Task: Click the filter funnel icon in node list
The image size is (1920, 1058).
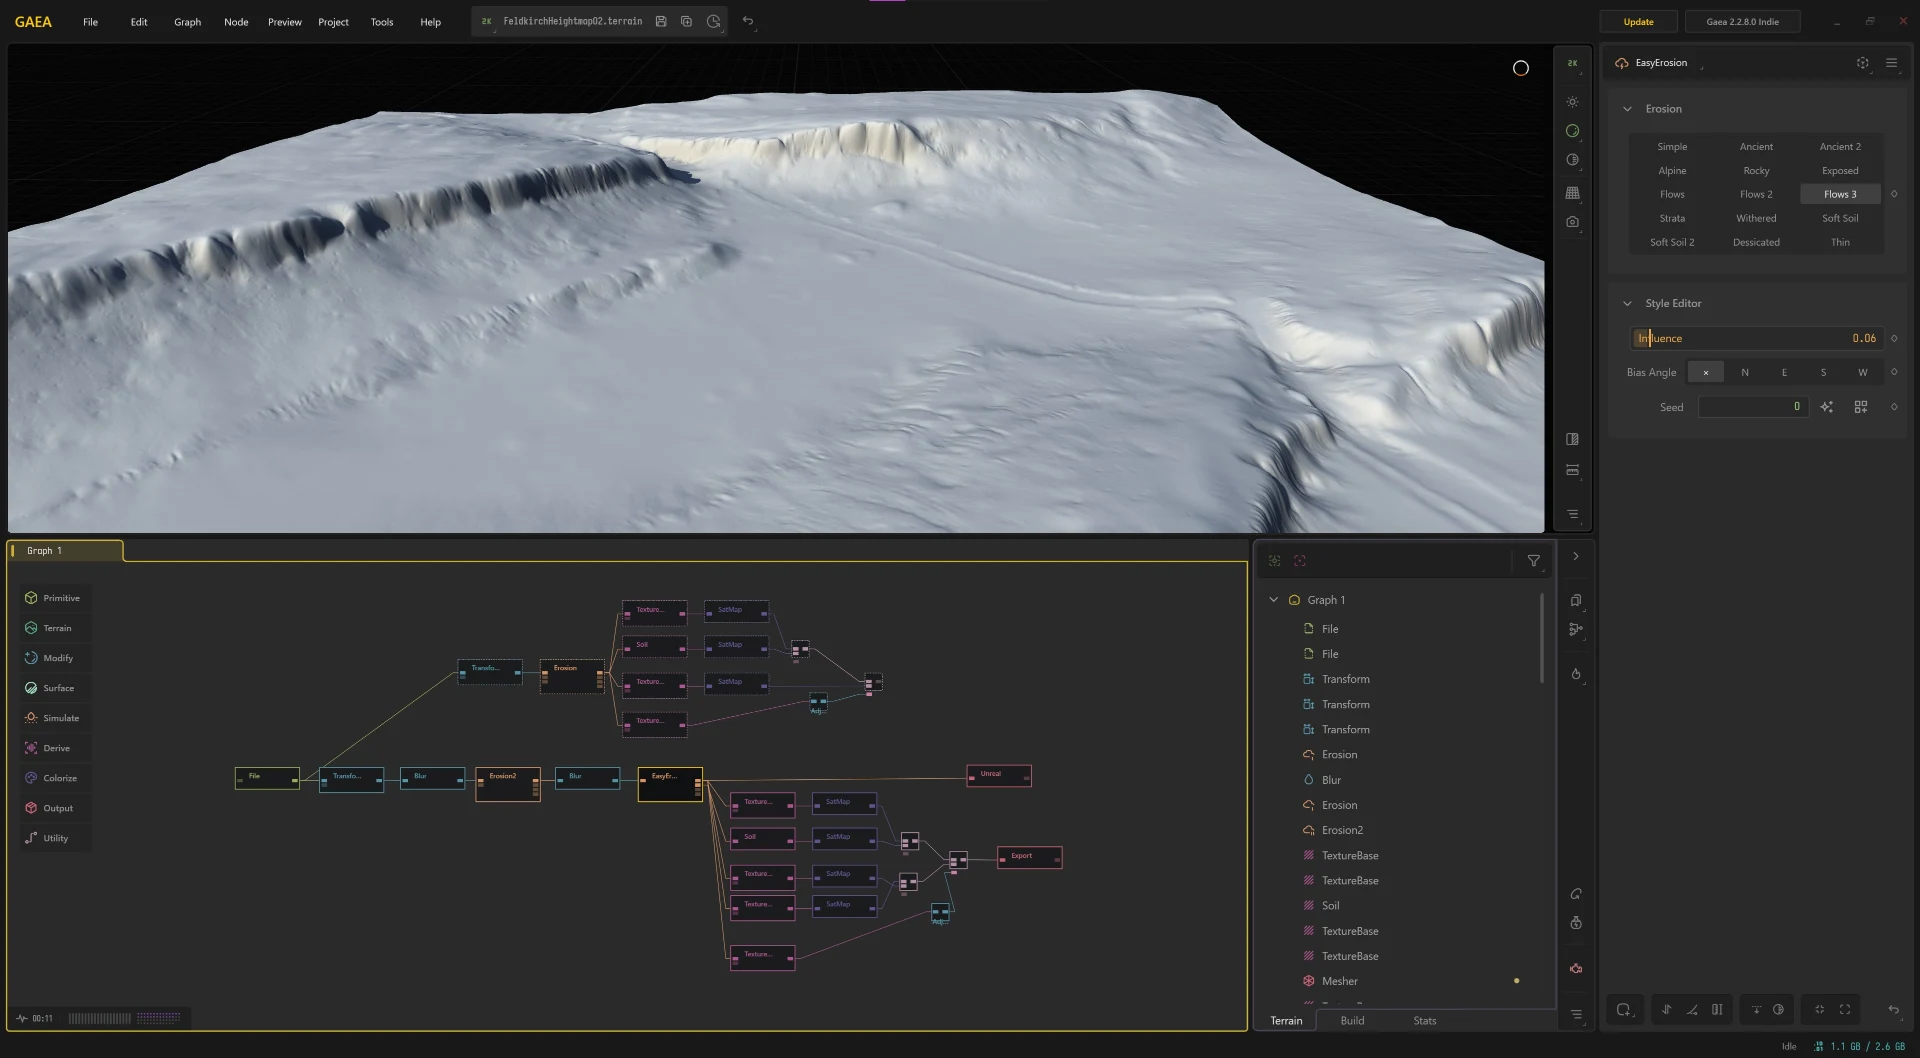Action: click(1533, 561)
